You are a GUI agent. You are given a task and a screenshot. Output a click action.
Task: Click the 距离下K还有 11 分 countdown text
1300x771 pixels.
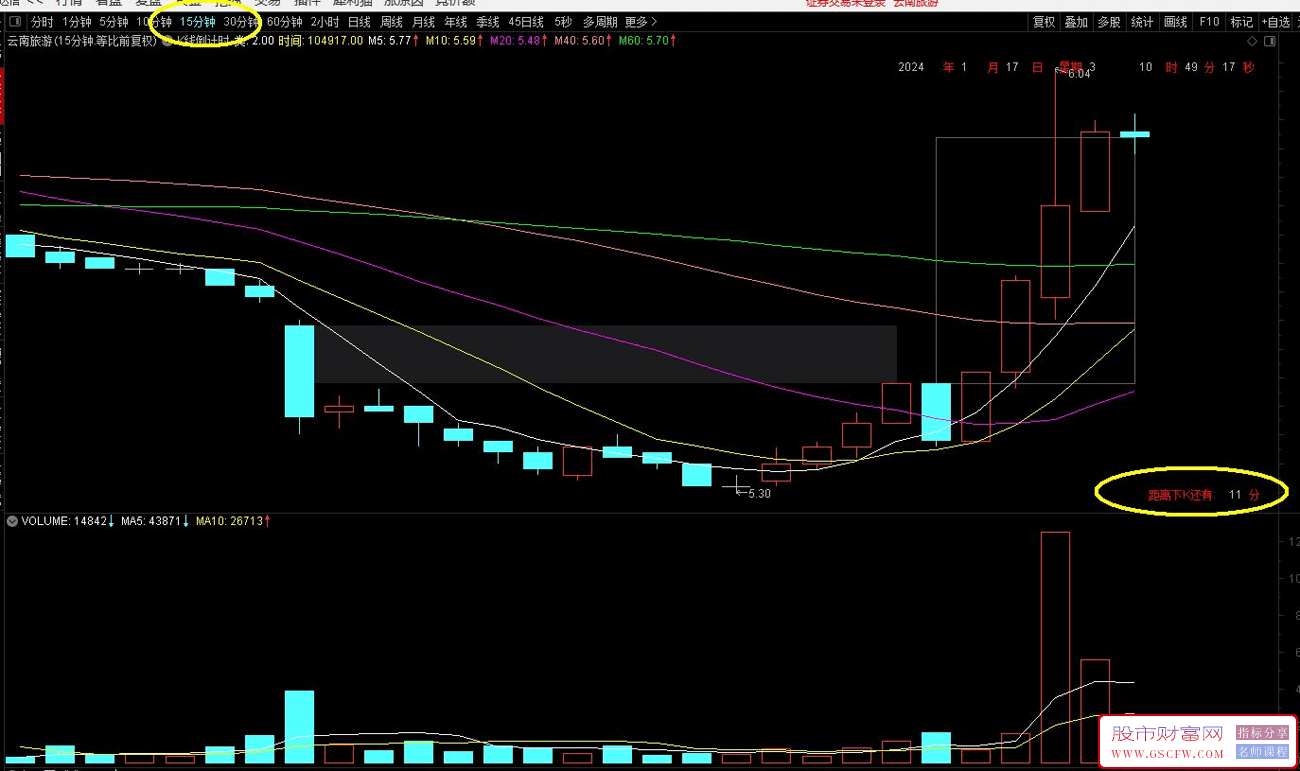click(x=1204, y=495)
